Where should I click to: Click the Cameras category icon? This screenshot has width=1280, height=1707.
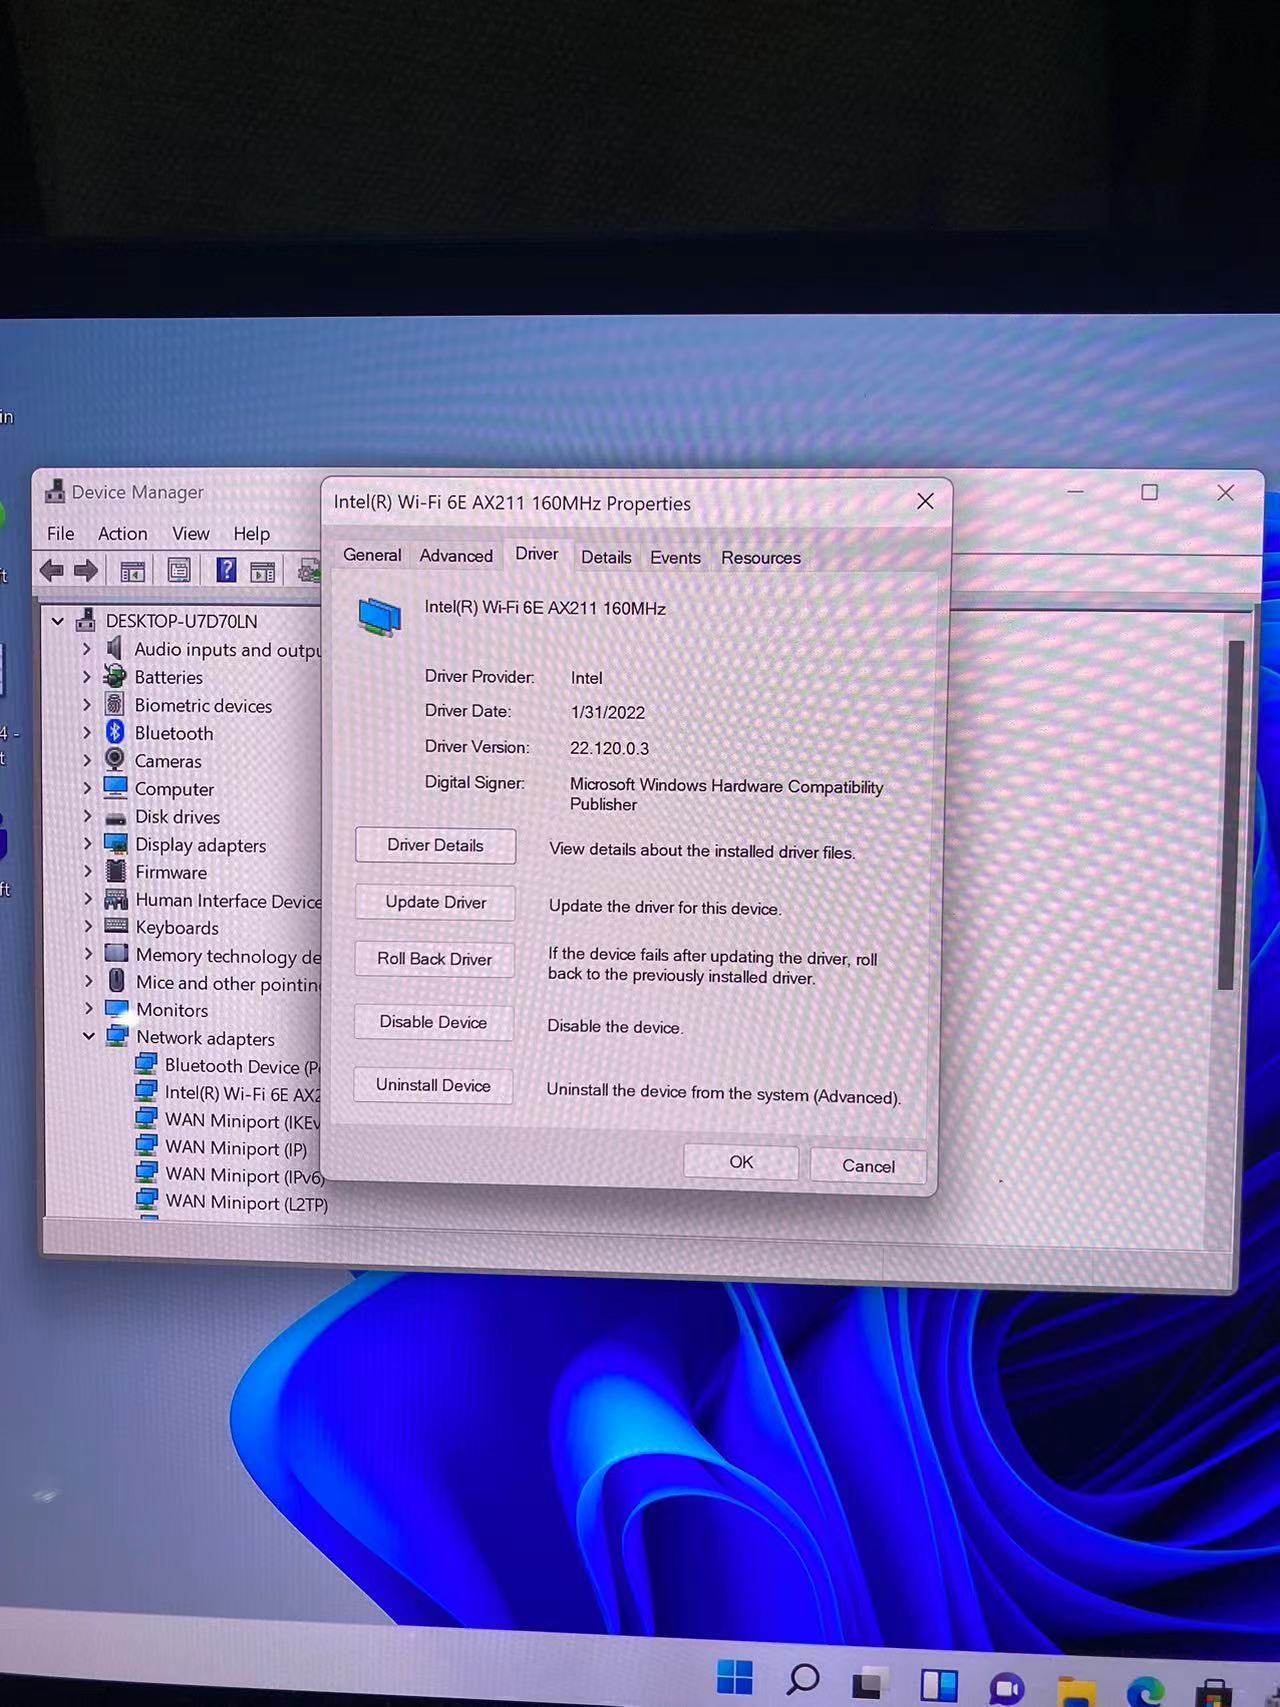pos(116,760)
